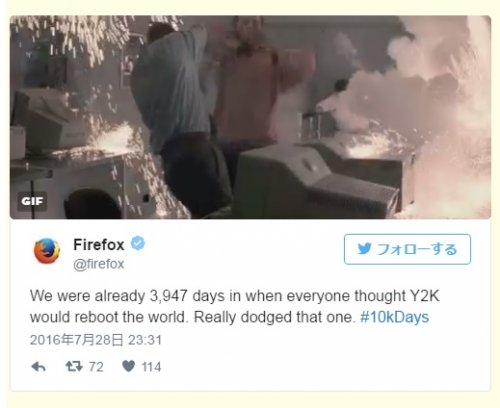Like the tweet with the heart icon
500x408 pixels.
point(129,366)
